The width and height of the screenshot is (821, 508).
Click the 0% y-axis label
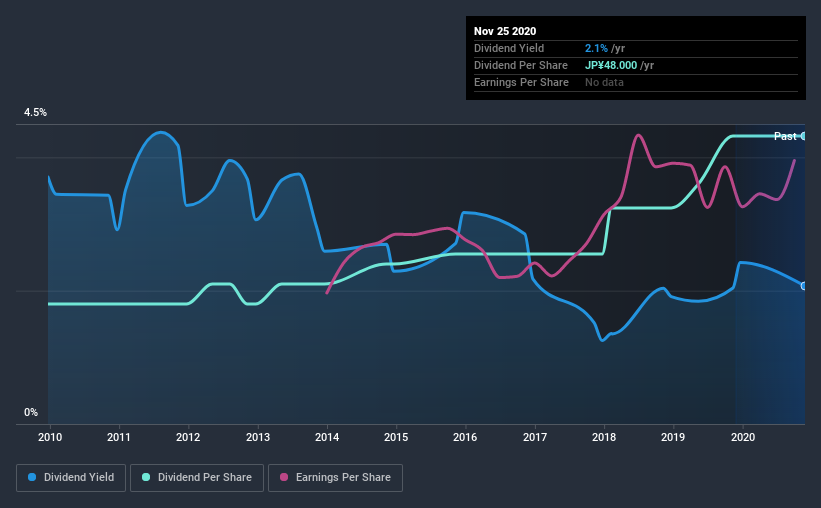click(x=31, y=413)
